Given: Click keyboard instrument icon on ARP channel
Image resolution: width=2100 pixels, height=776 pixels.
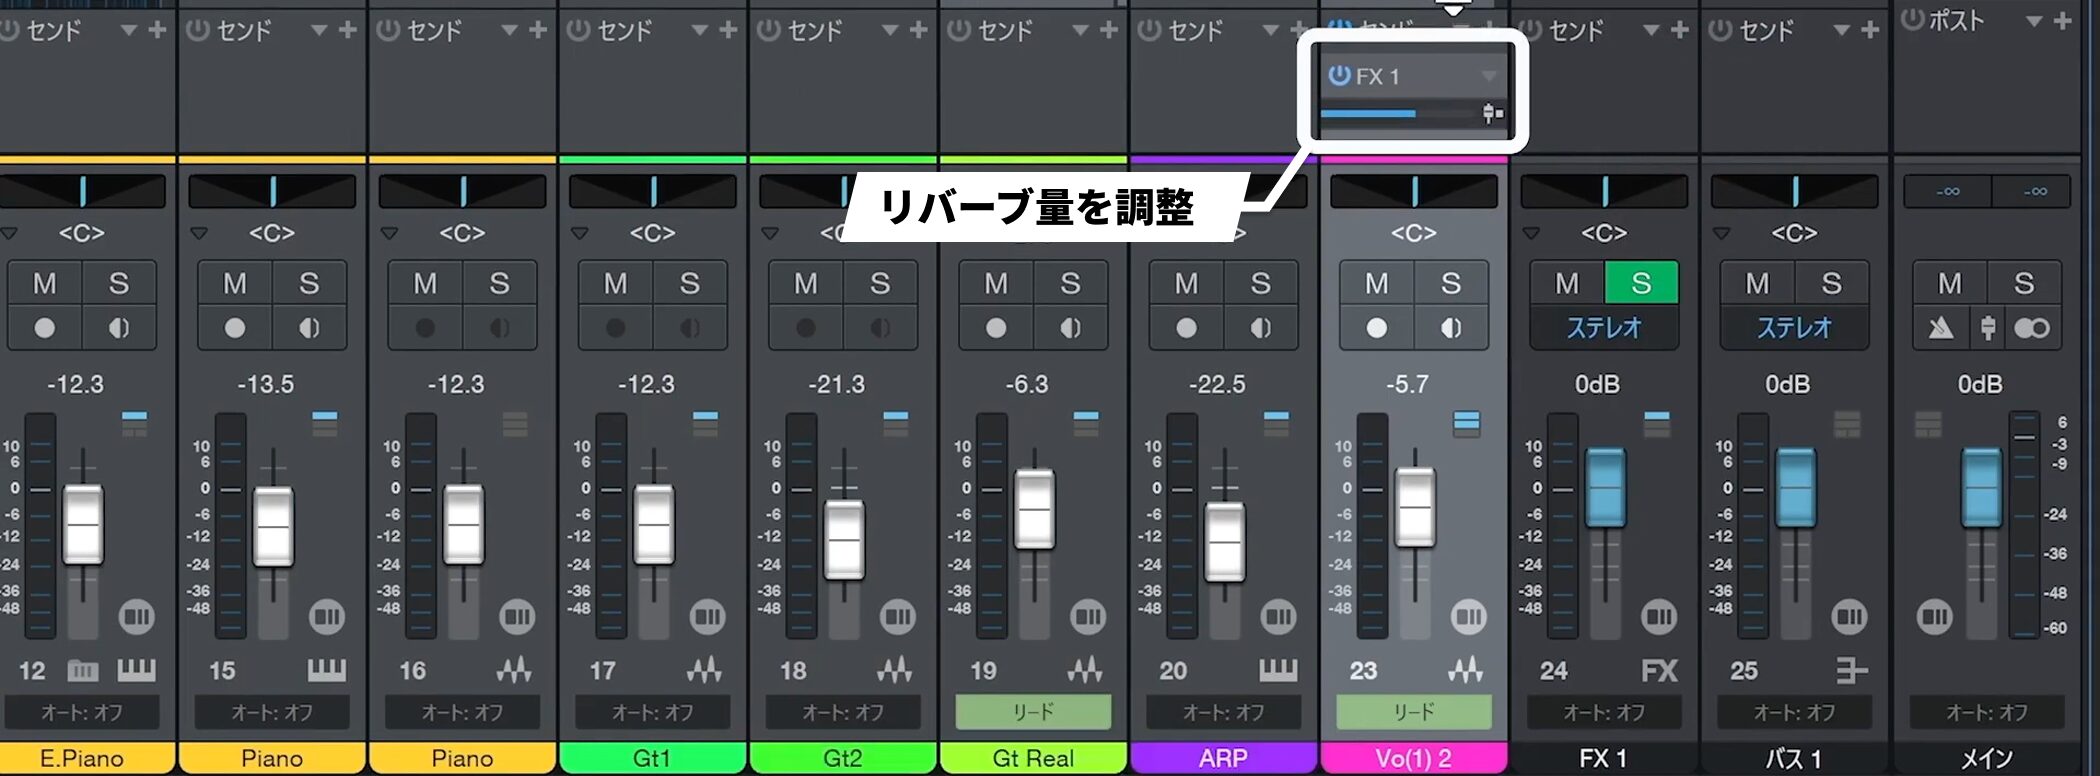Looking at the screenshot, I should pos(1277,671).
